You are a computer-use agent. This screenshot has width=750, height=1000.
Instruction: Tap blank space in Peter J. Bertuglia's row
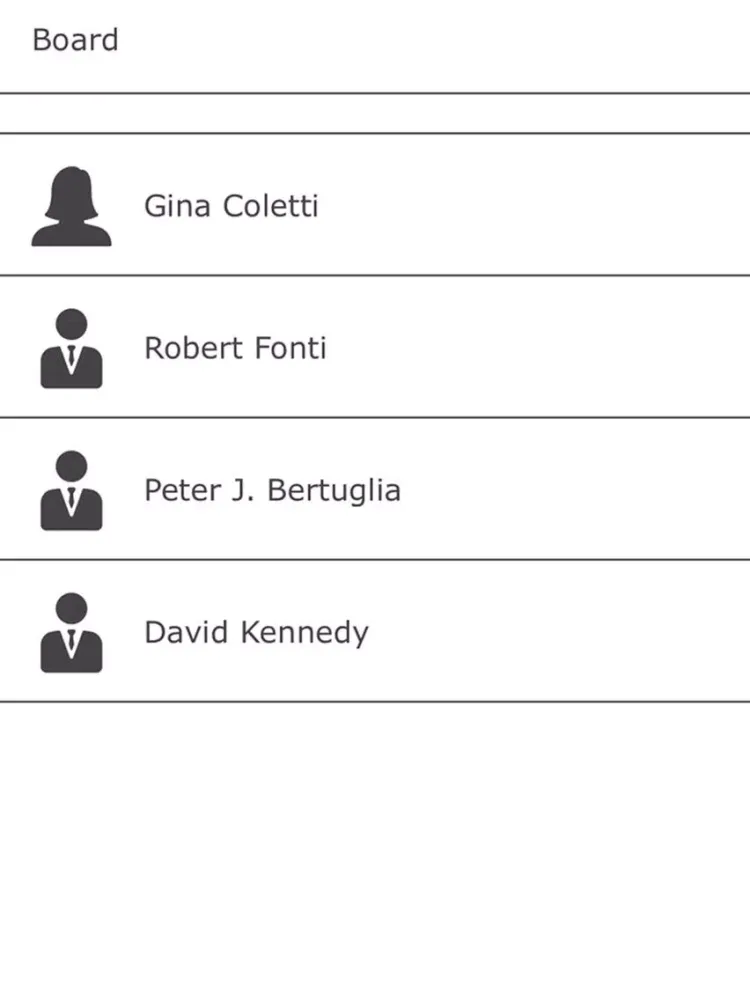click(590, 490)
